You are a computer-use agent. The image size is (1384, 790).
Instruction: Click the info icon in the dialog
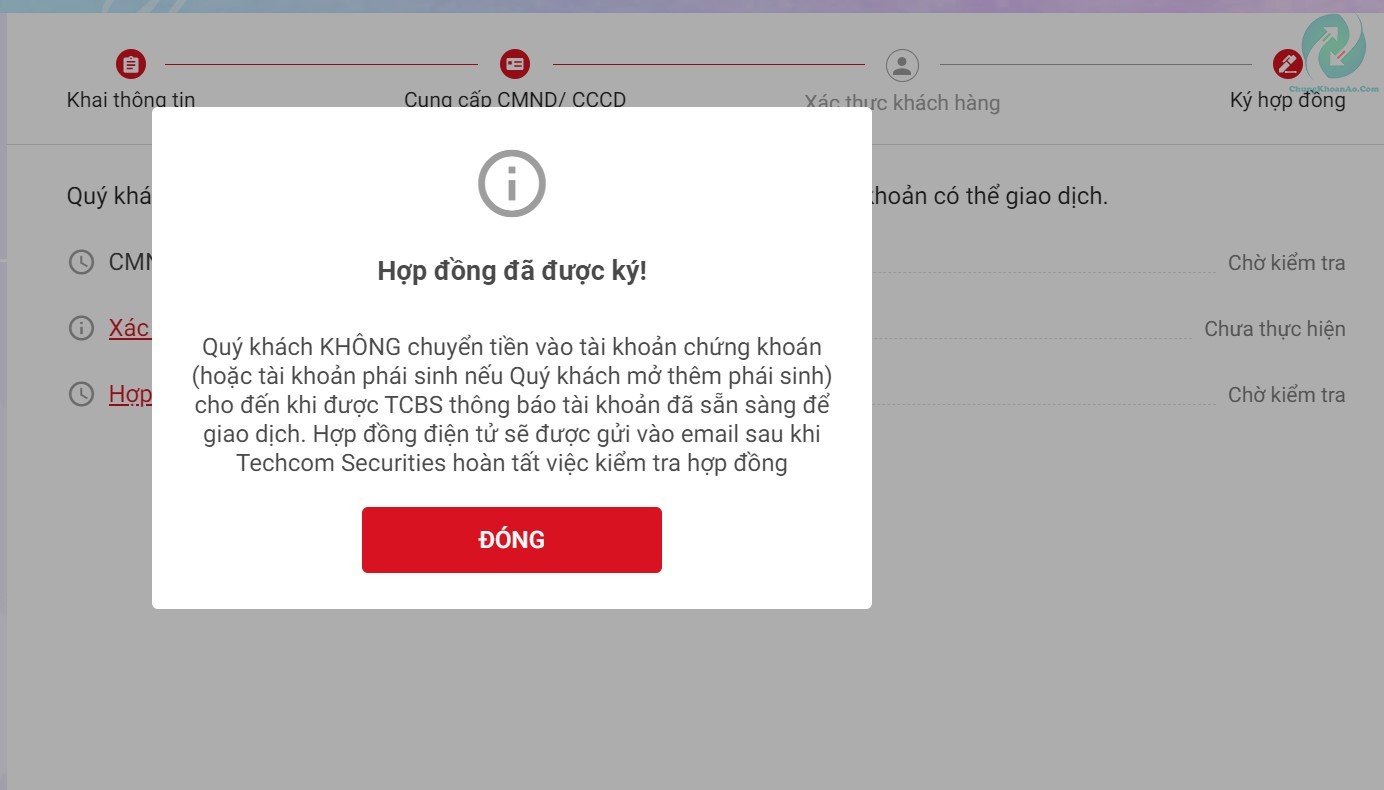click(511, 183)
